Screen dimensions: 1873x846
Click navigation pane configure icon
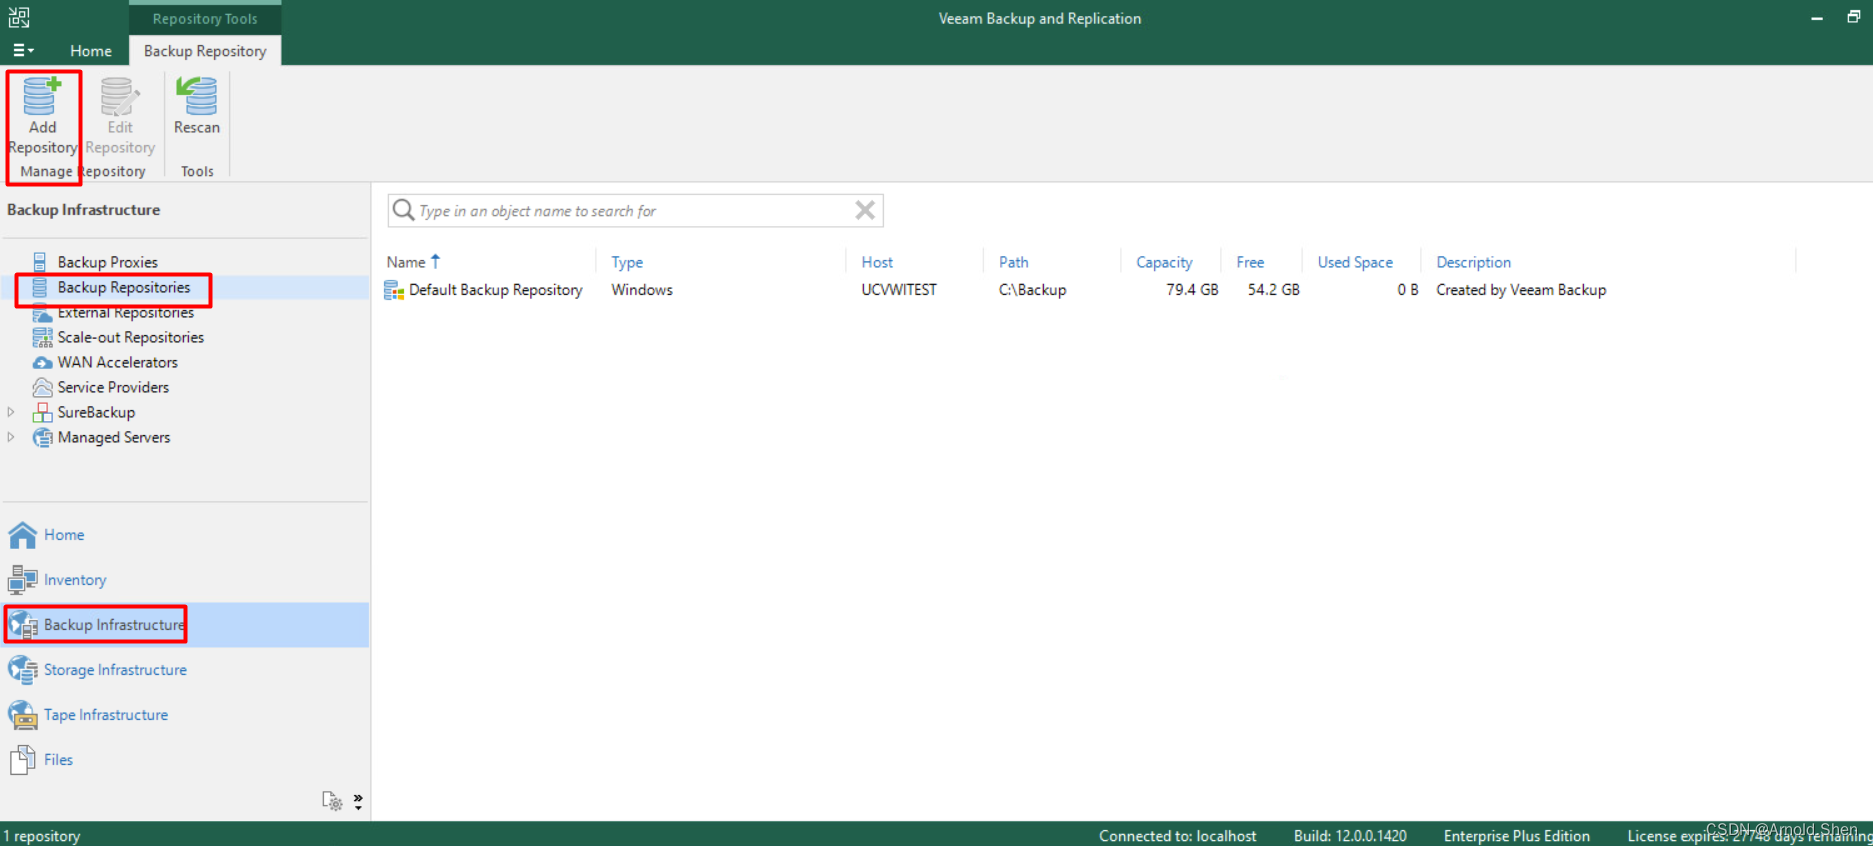click(x=332, y=800)
